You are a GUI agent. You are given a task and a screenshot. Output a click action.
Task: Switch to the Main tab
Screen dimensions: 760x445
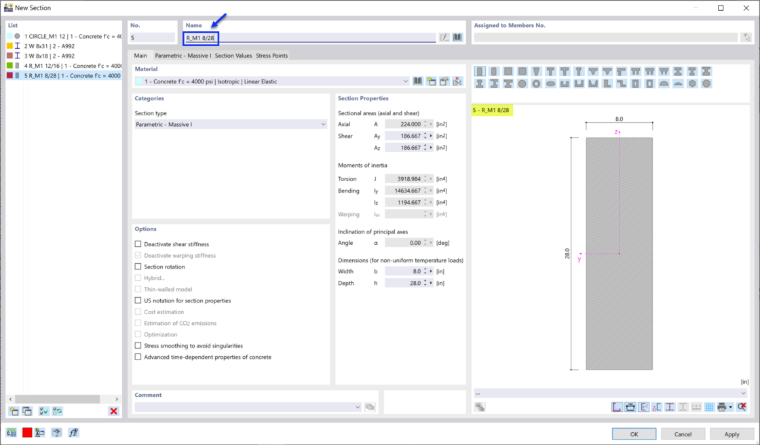tap(141, 56)
